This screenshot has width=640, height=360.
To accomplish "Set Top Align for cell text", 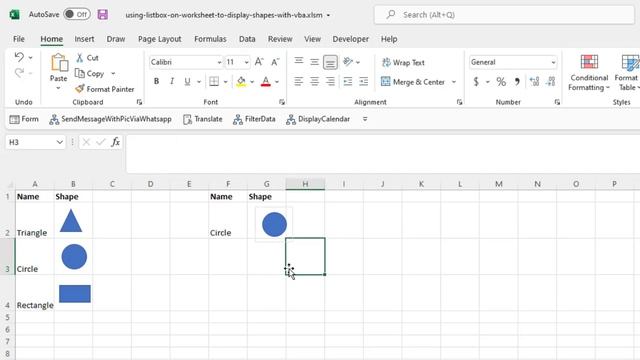I will 299,62.
